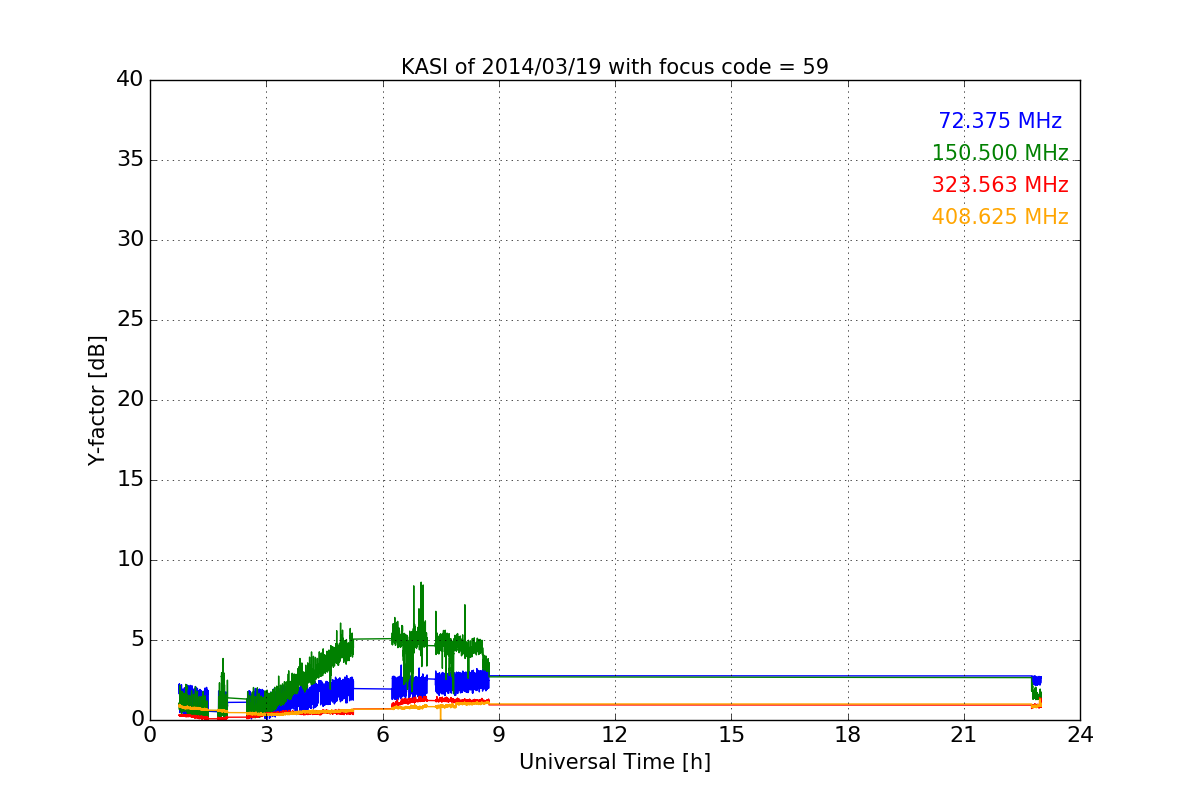Click y-axis tick label 25

tap(129, 320)
